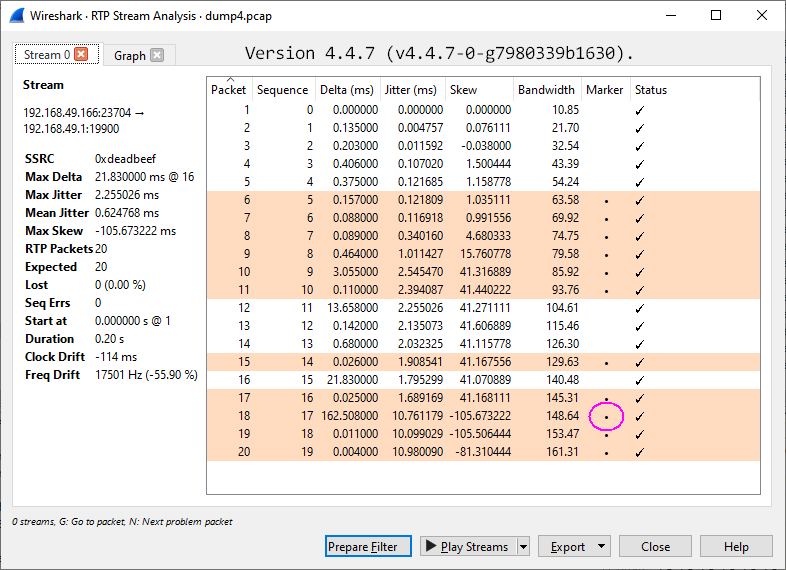This screenshot has width=786, height=570.
Task: Sort by the Packet column header
Action: pyautogui.click(x=230, y=90)
